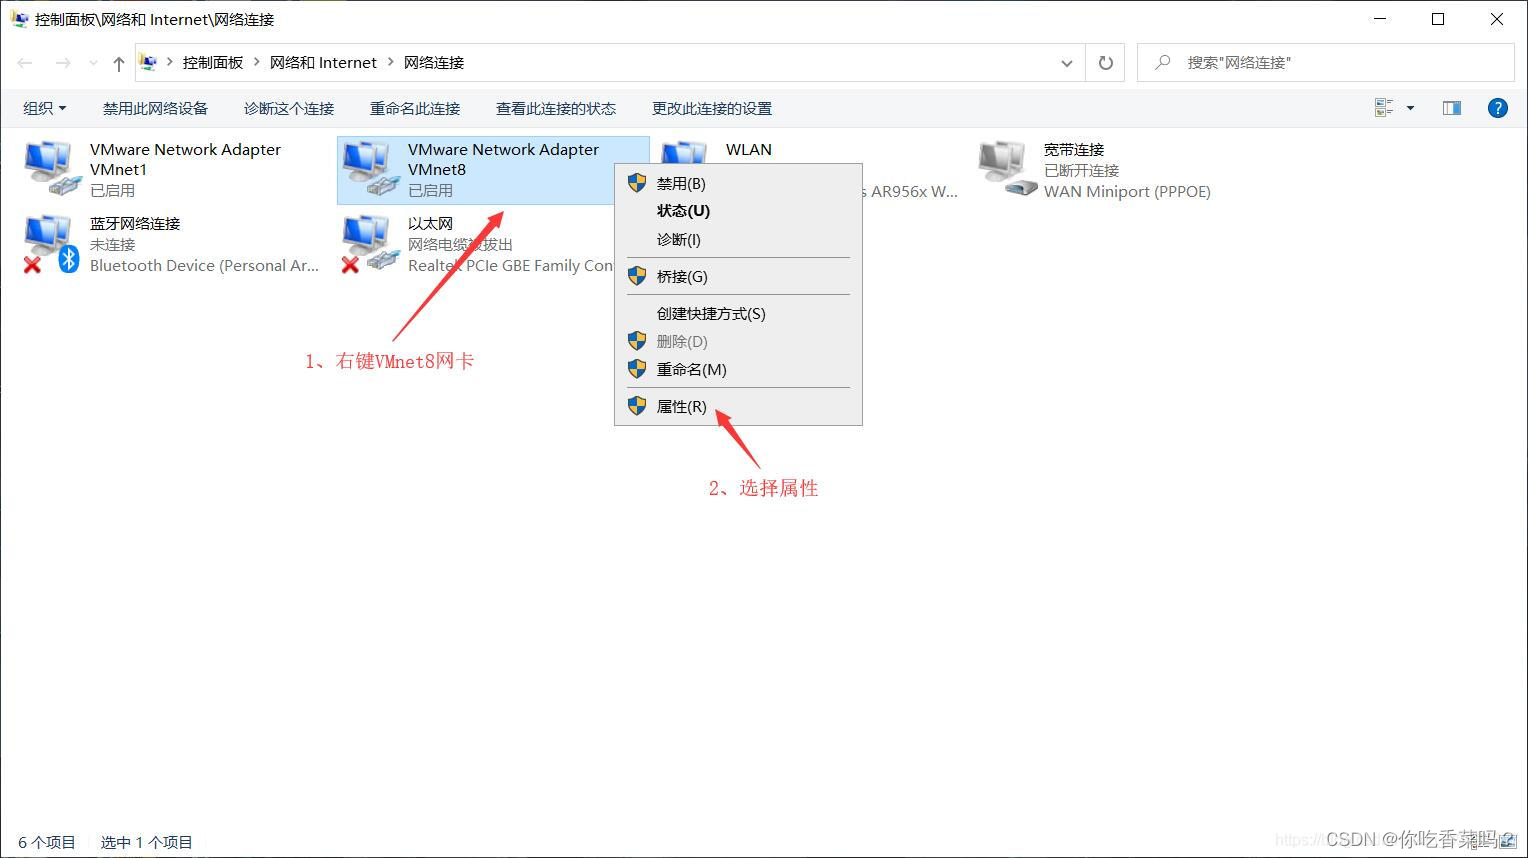This screenshot has height=858, width=1528.
Task: Expand the address bar history dropdown
Action: pyautogui.click(x=1066, y=63)
